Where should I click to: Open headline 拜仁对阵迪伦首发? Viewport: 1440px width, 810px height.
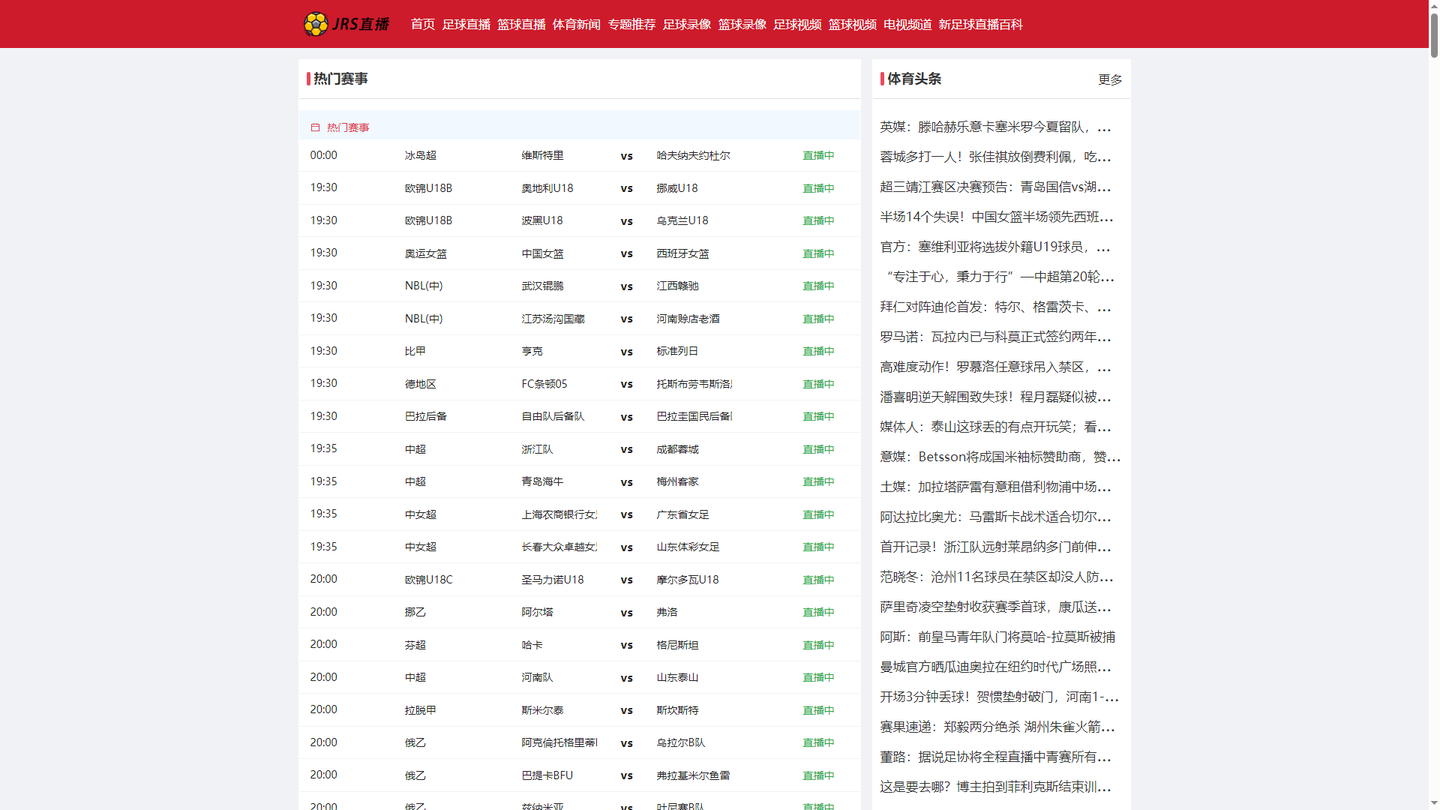coord(996,307)
